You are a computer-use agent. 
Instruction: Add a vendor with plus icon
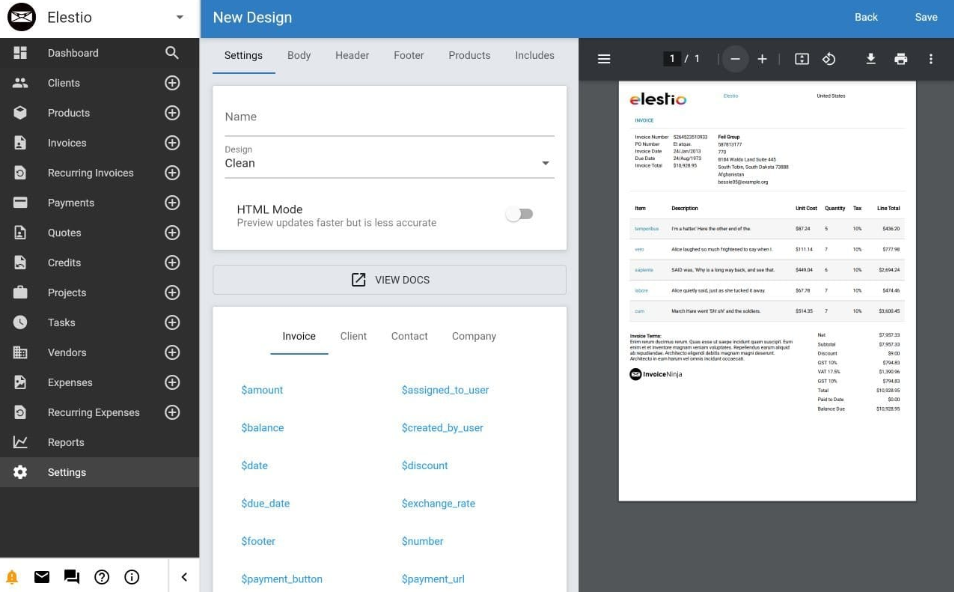[172, 352]
